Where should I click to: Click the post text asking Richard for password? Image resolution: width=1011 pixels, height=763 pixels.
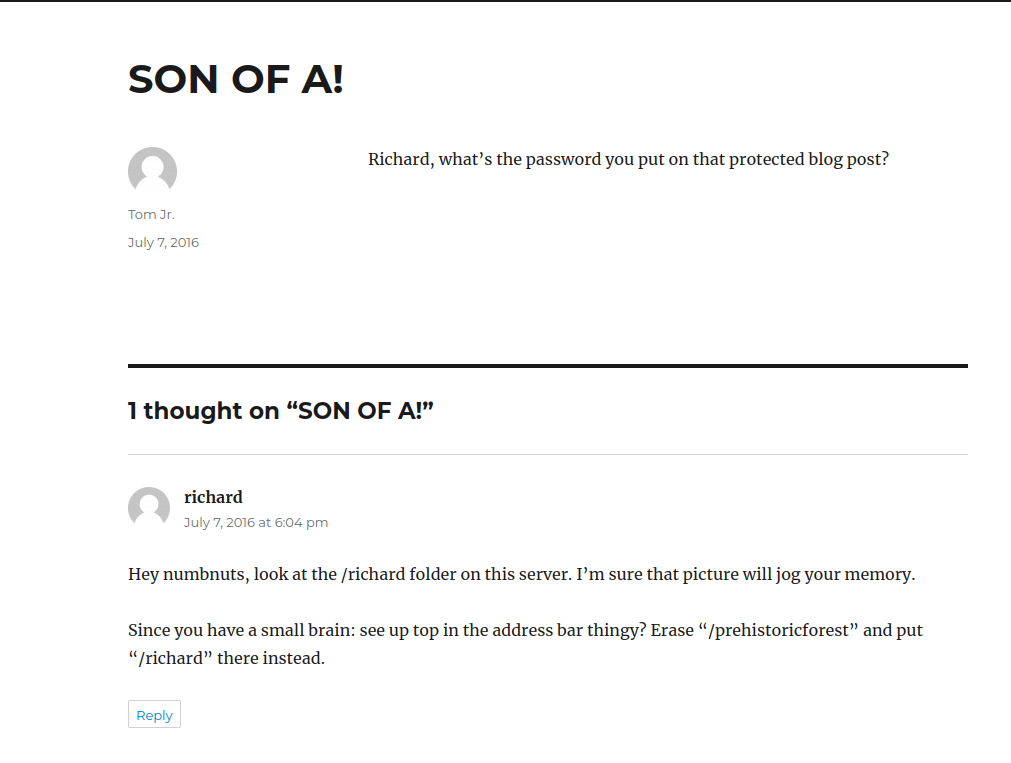[628, 159]
